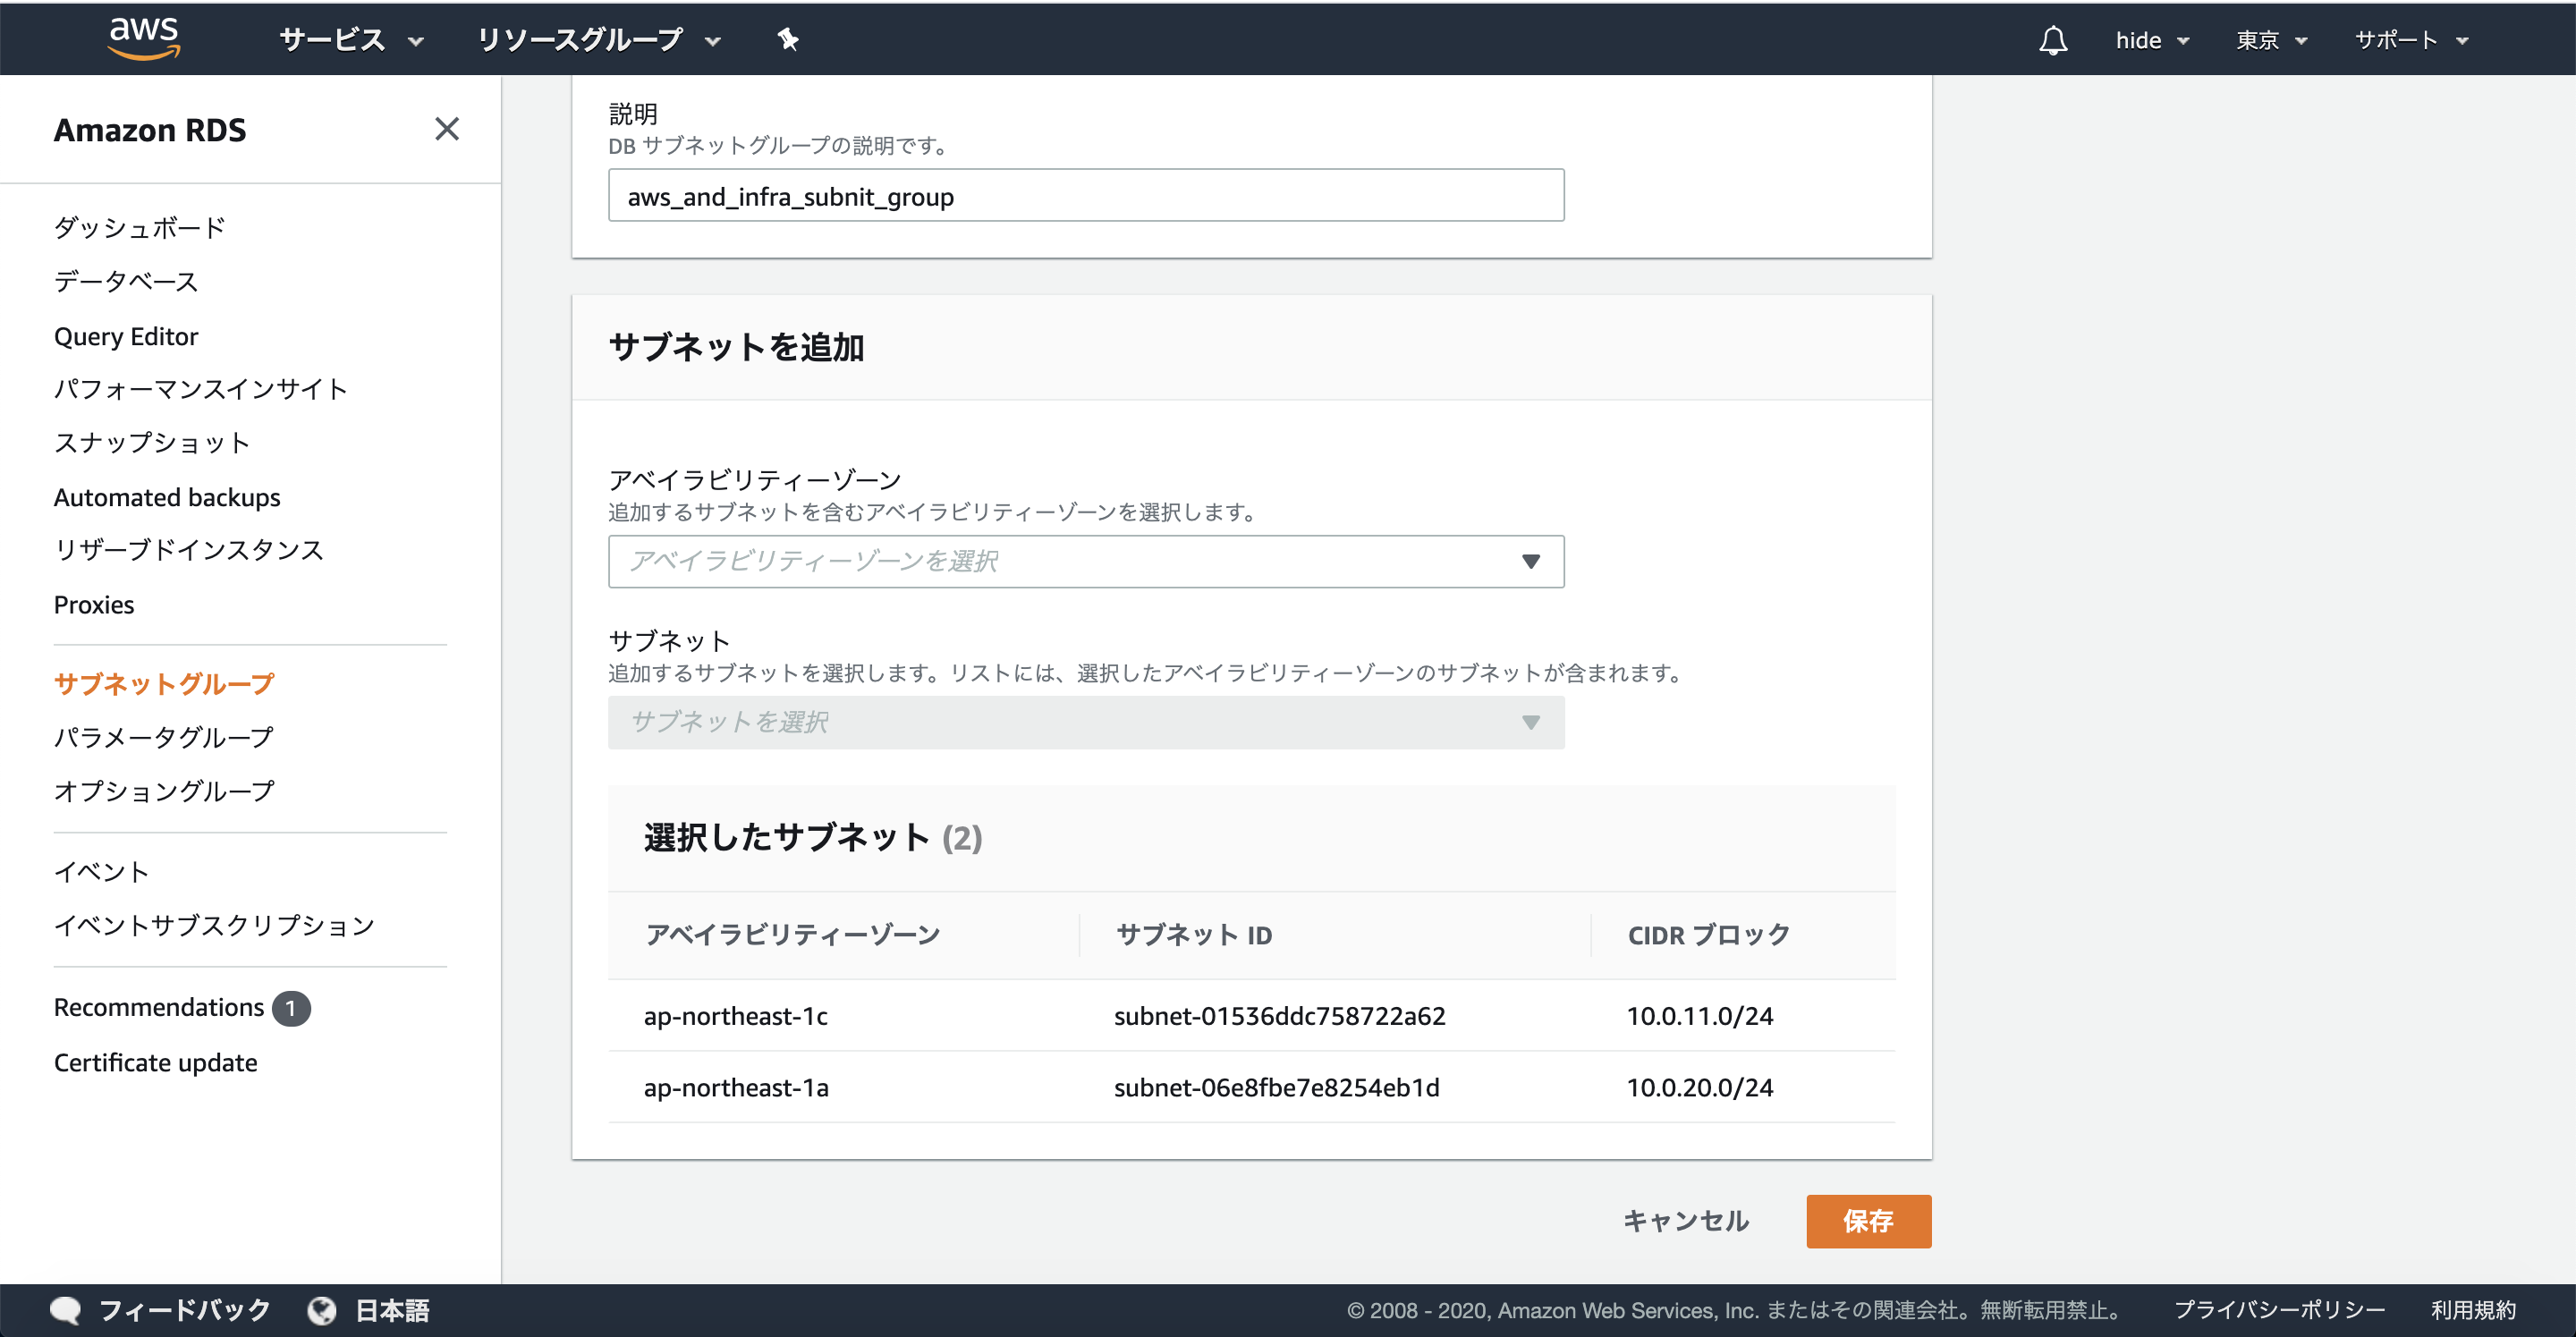
Task: Open パフォーマンスインサイト in sidebar
Action: click(x=201, y=389)
